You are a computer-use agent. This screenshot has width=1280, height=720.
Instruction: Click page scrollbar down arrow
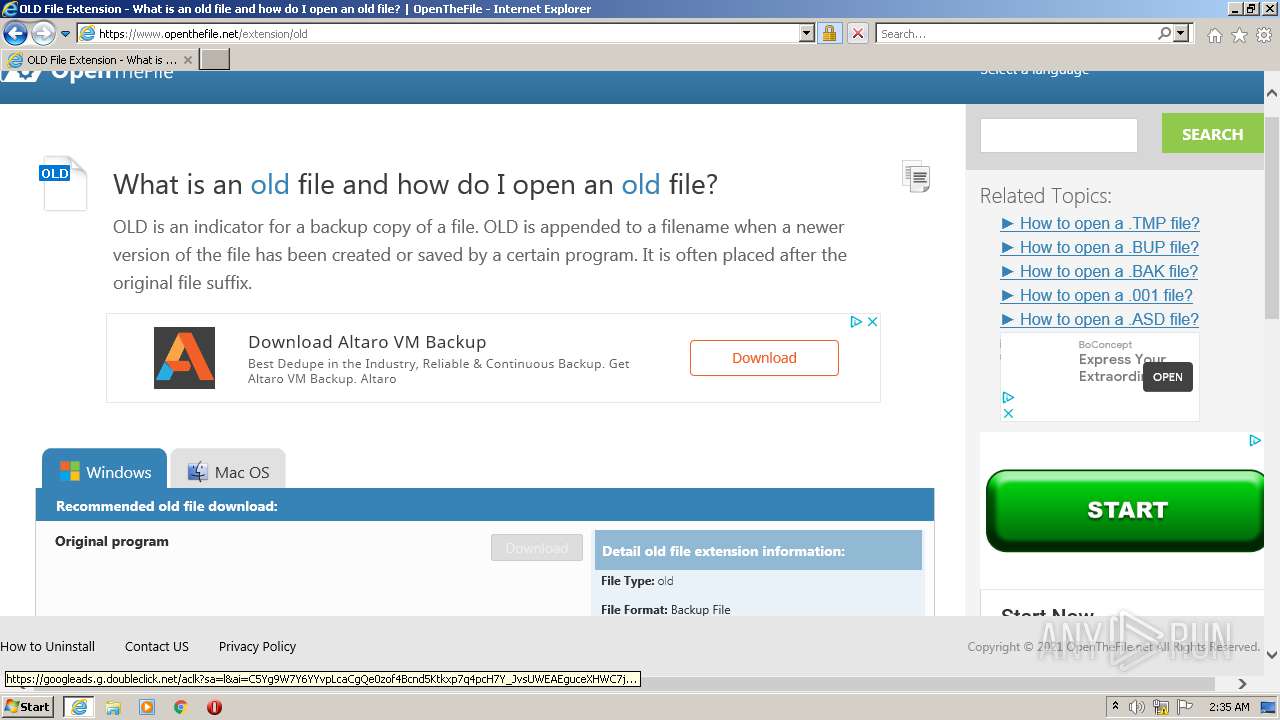click(x=1272, y=655)
